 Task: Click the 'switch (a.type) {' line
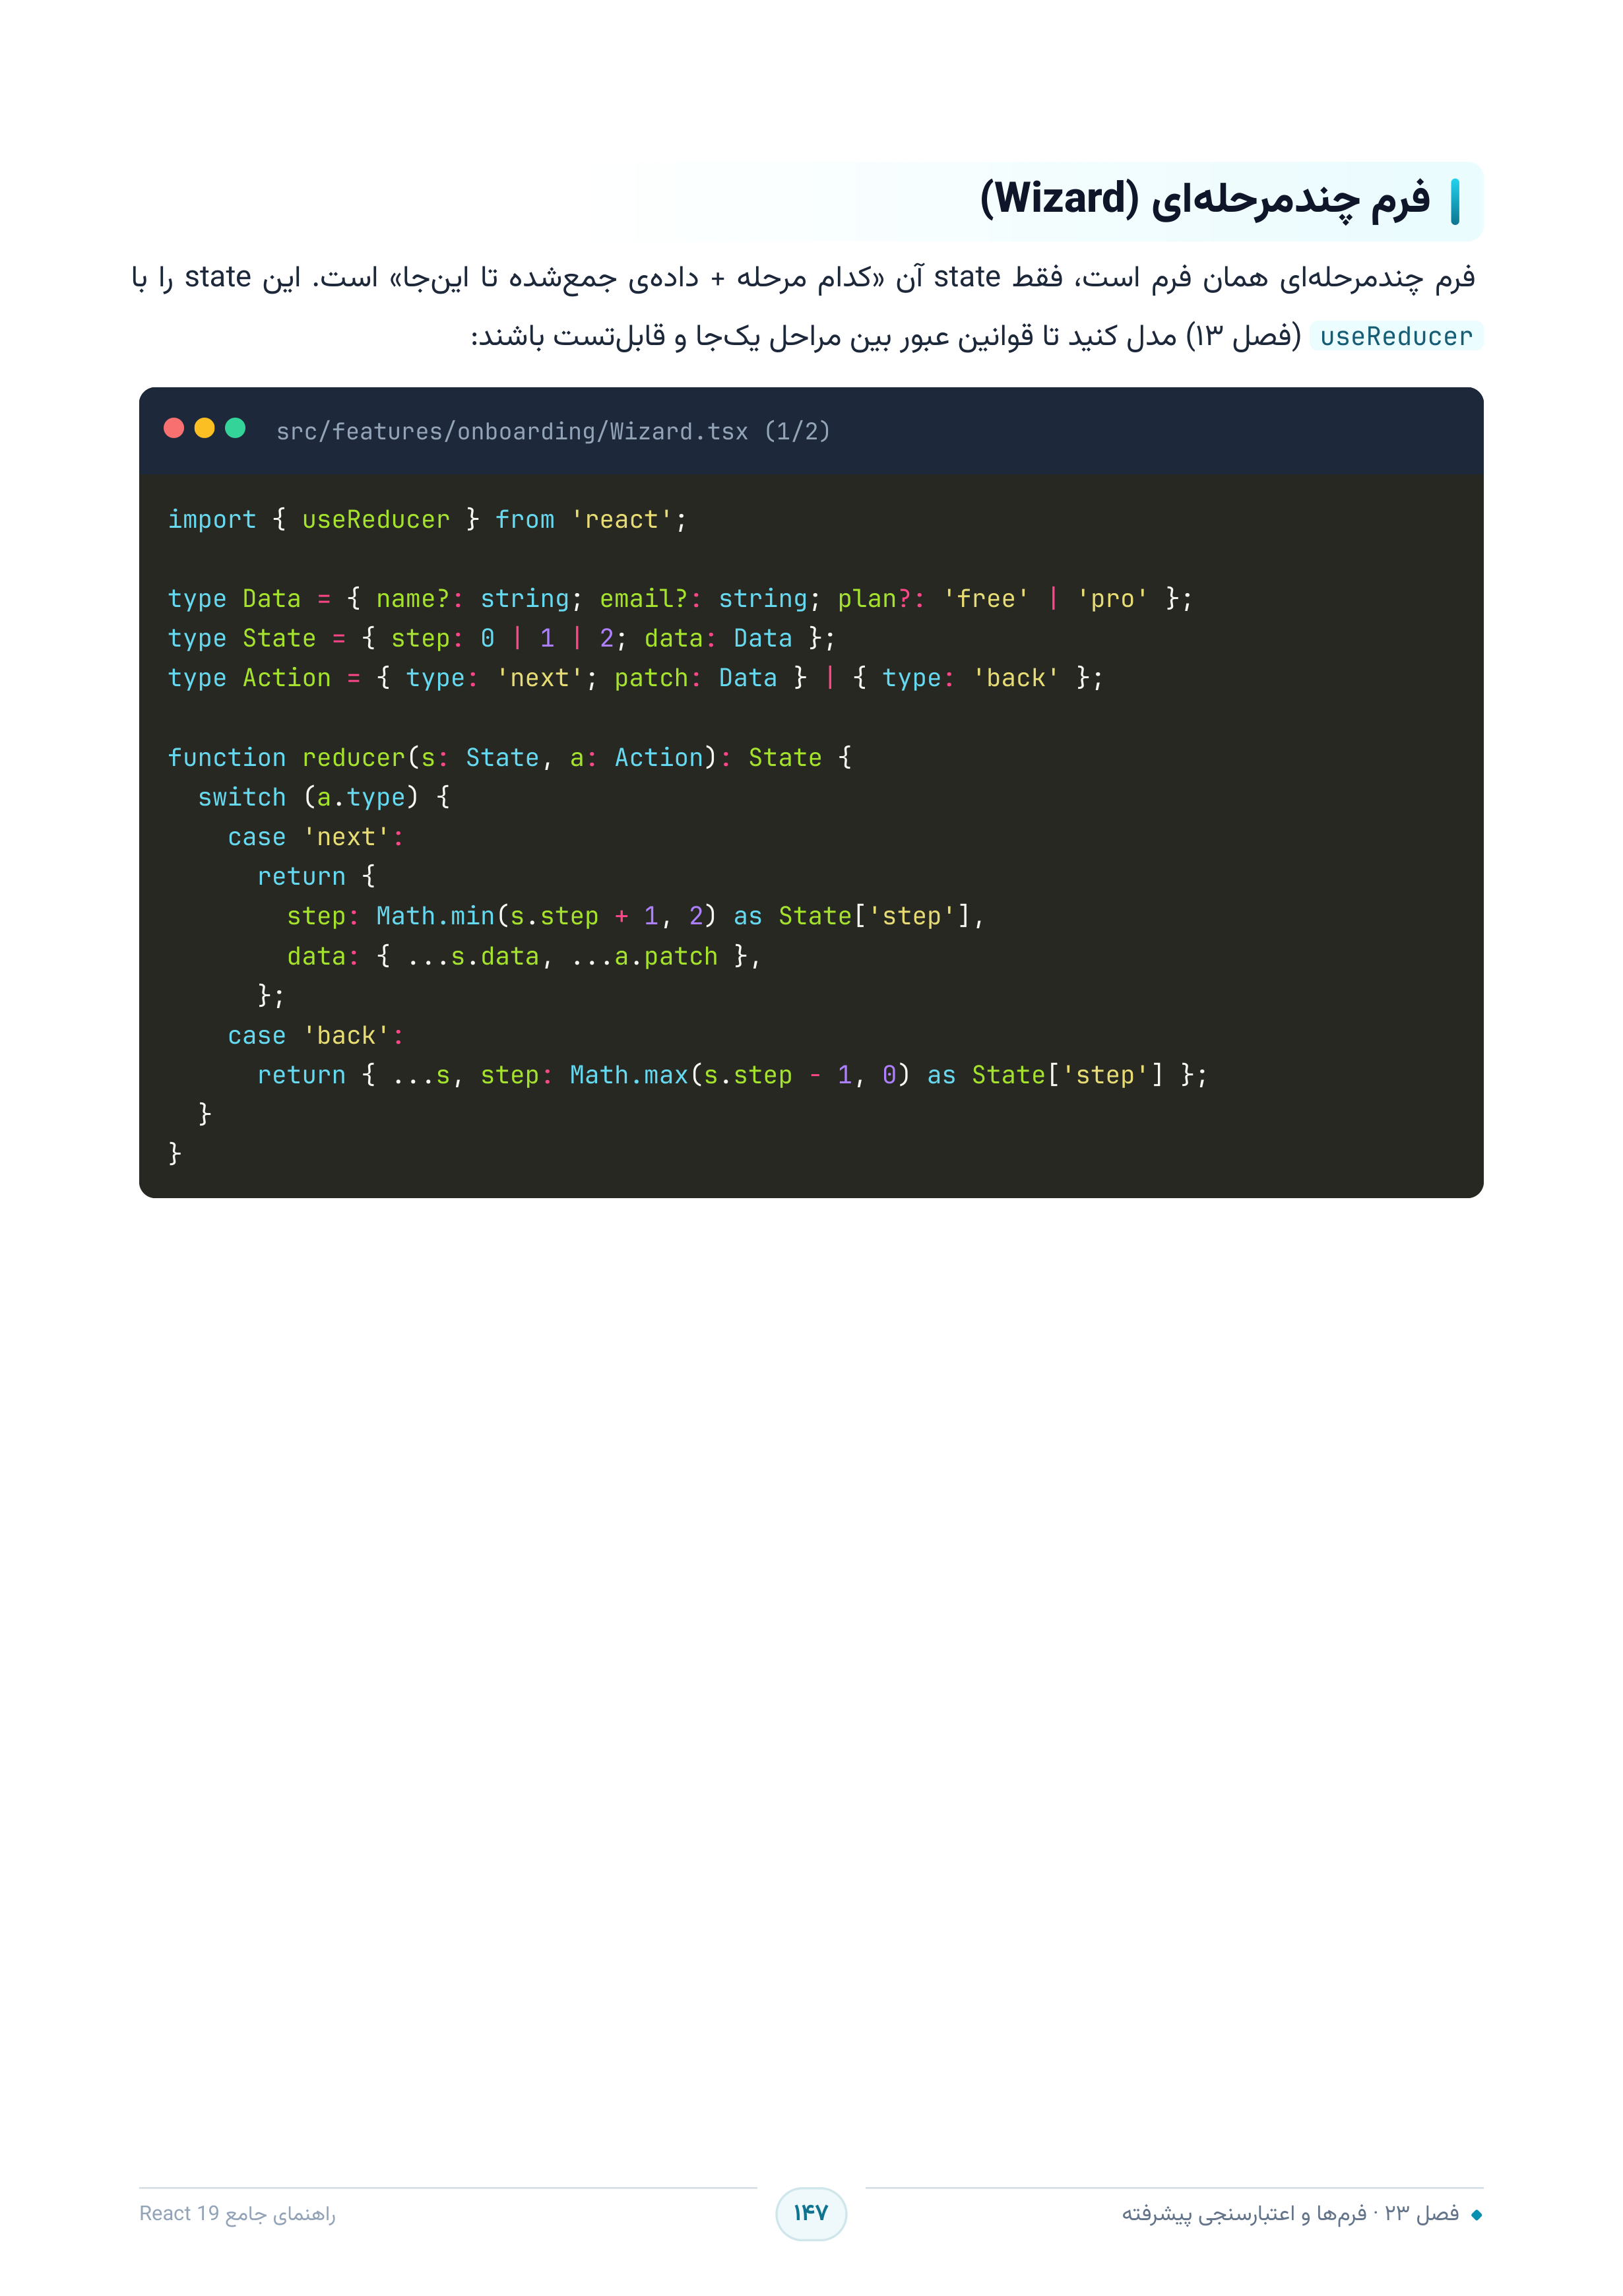pos(323,797)
